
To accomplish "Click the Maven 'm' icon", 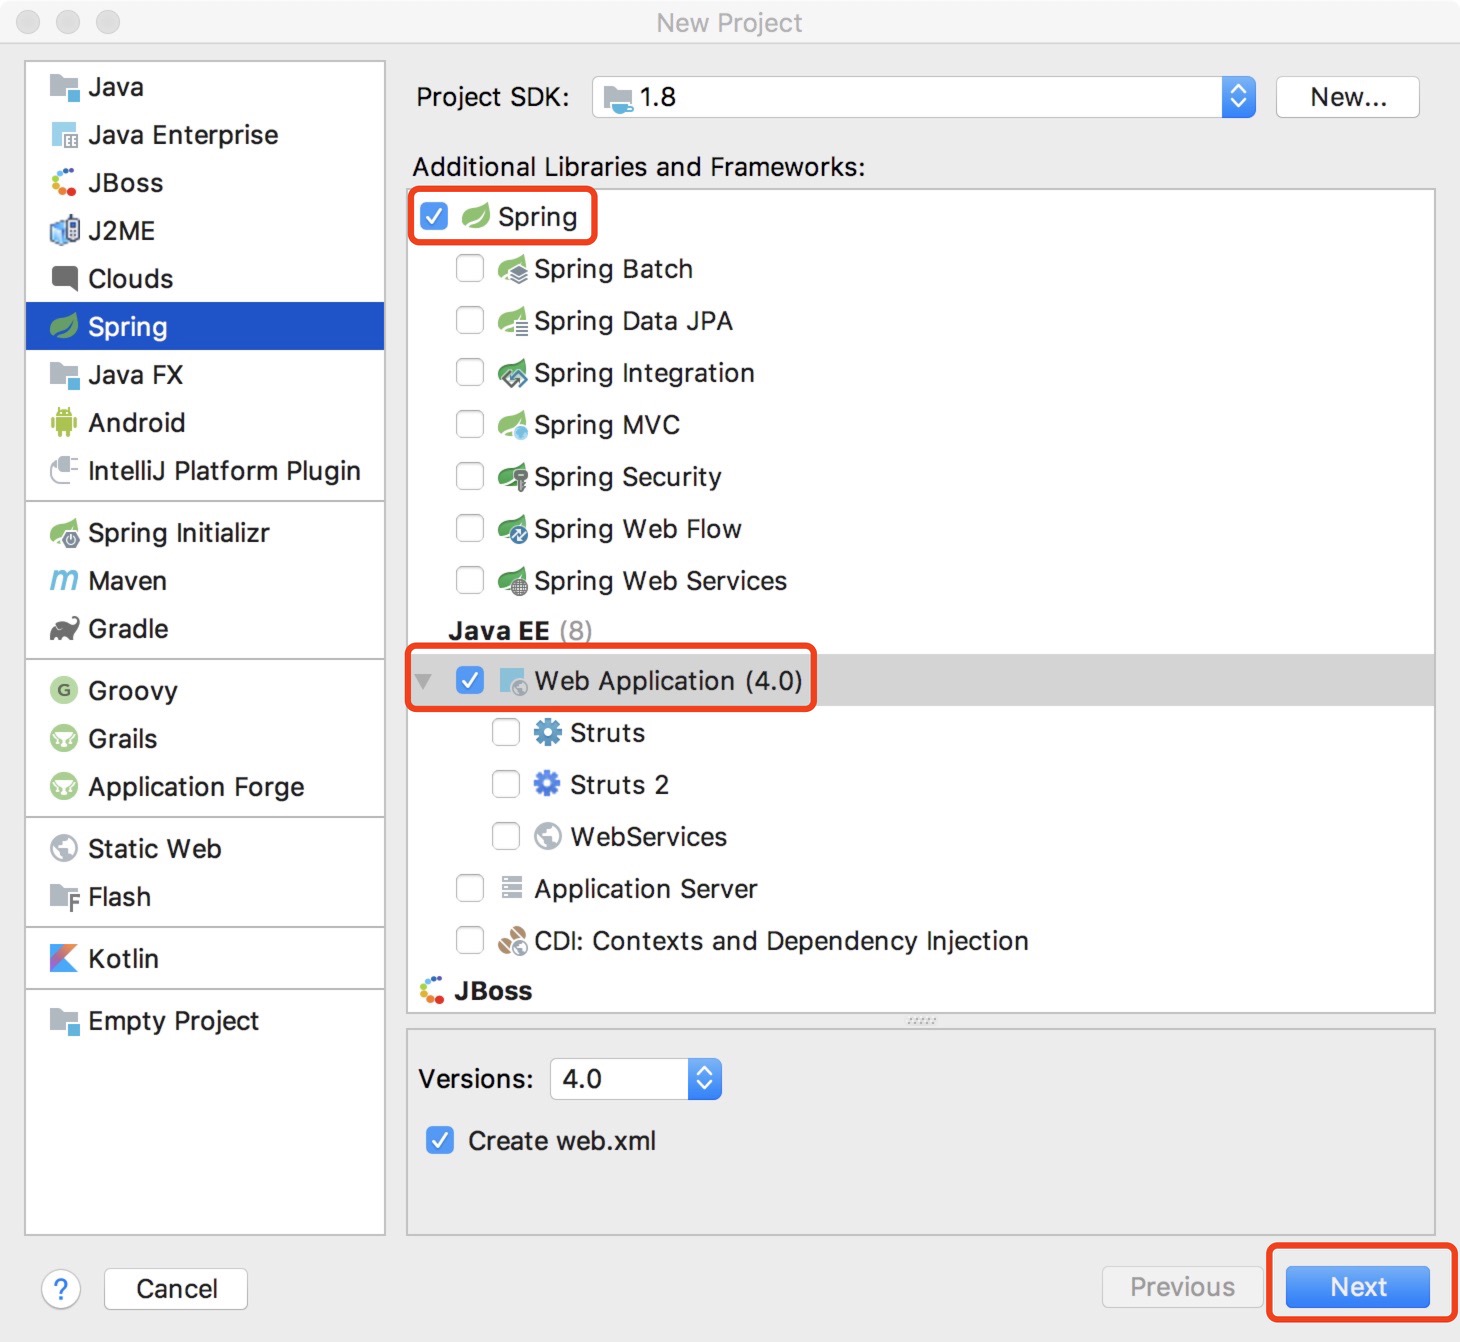I will pyautogui.click(x=64, y=581).
